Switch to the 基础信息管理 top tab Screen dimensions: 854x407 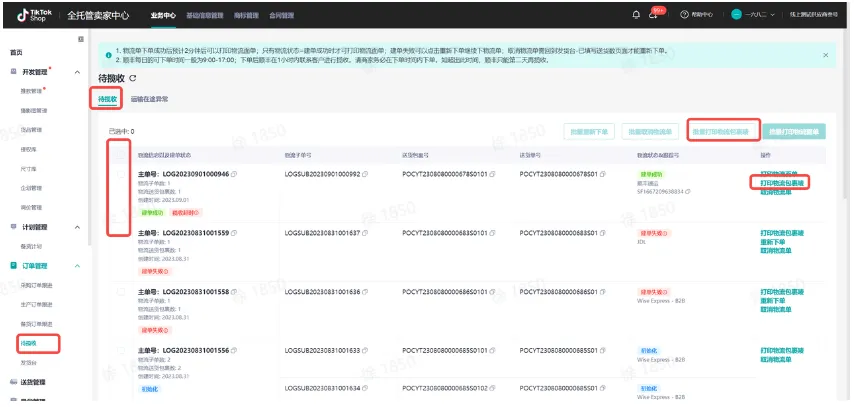tap(205, 15)
